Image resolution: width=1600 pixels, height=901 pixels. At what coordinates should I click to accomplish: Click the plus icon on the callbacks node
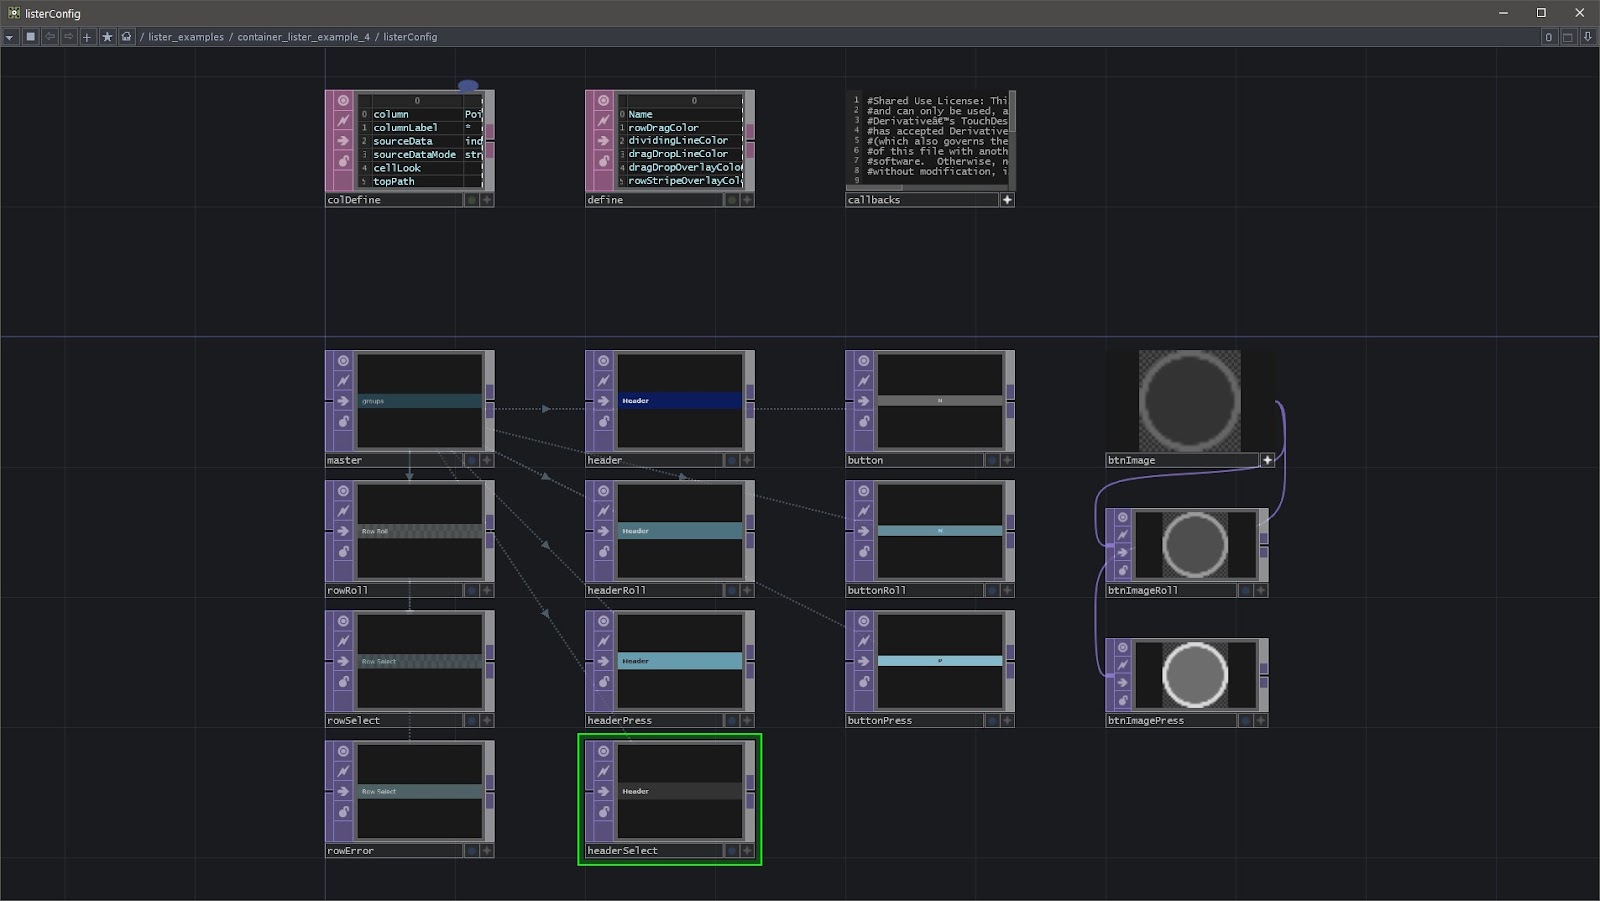pos(1007,200)
